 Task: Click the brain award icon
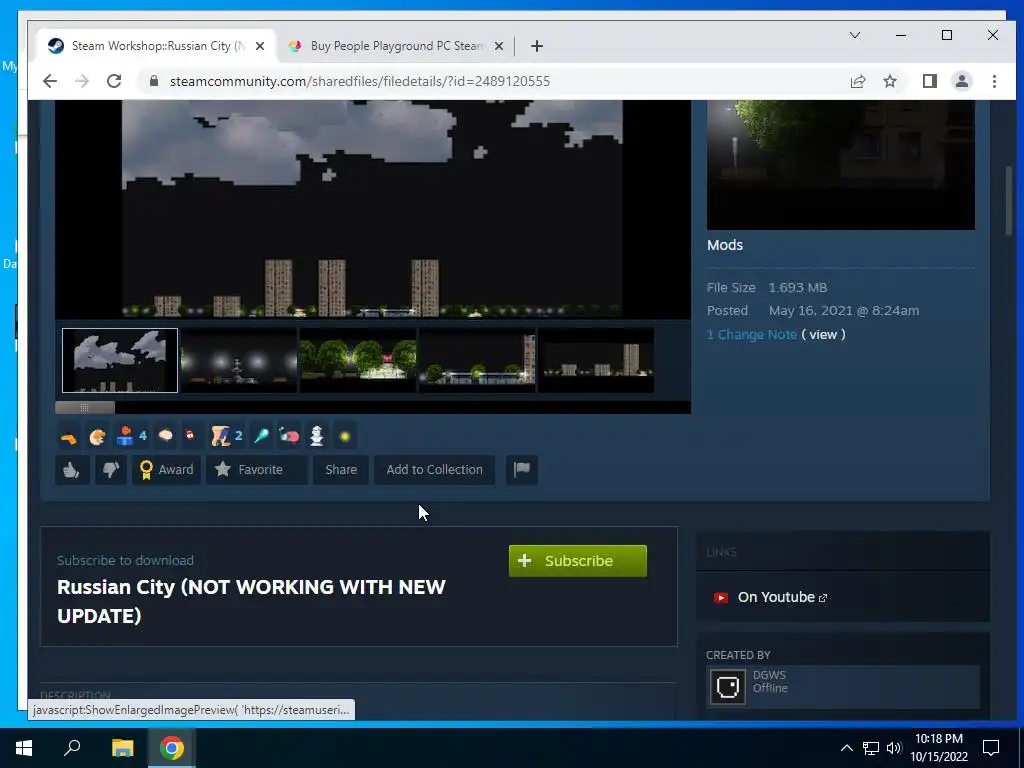166,436
